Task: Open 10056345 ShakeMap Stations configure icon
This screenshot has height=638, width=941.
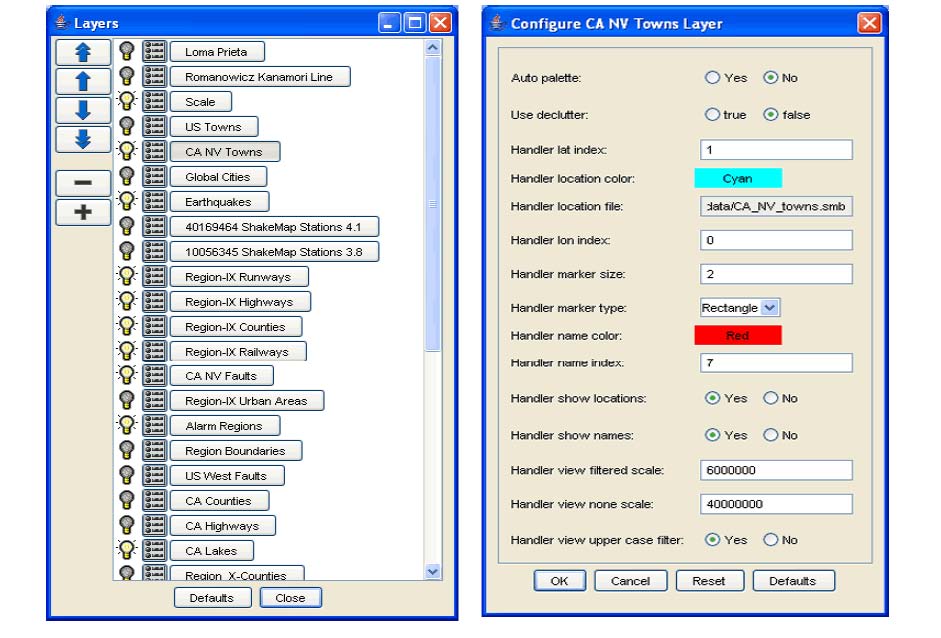Action: pyautogui.click(x=154, y=251)
